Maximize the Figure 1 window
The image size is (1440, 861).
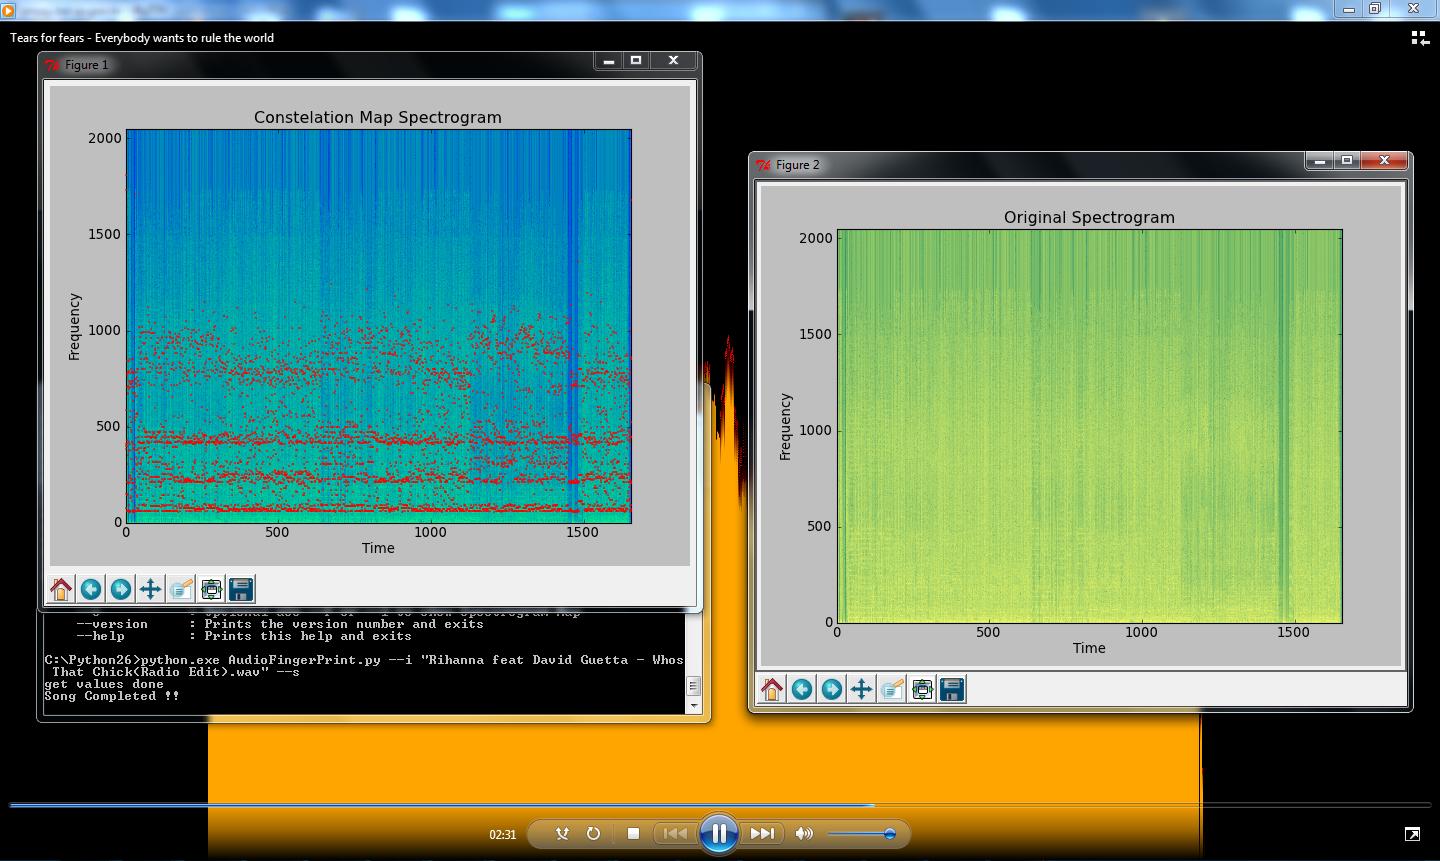click(x=636, y=60)
